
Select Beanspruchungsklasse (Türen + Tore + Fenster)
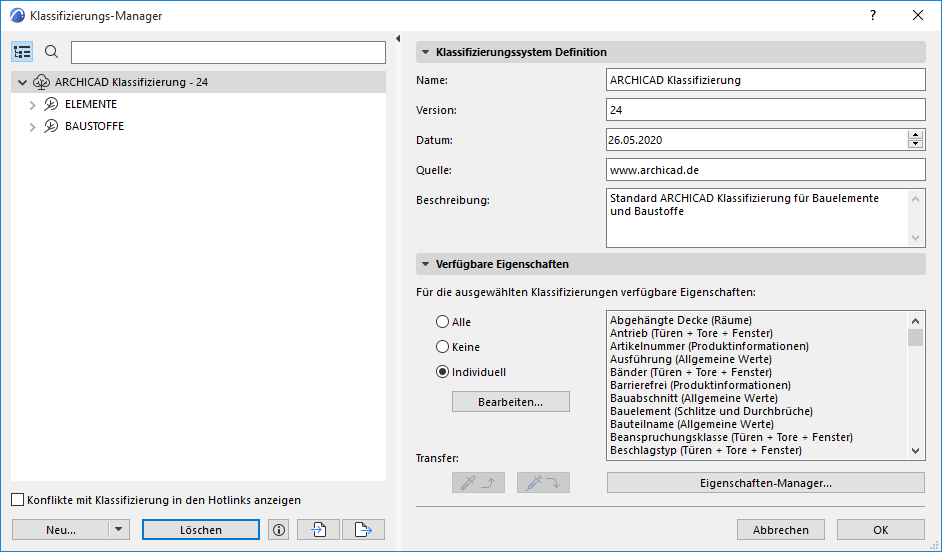731,437
